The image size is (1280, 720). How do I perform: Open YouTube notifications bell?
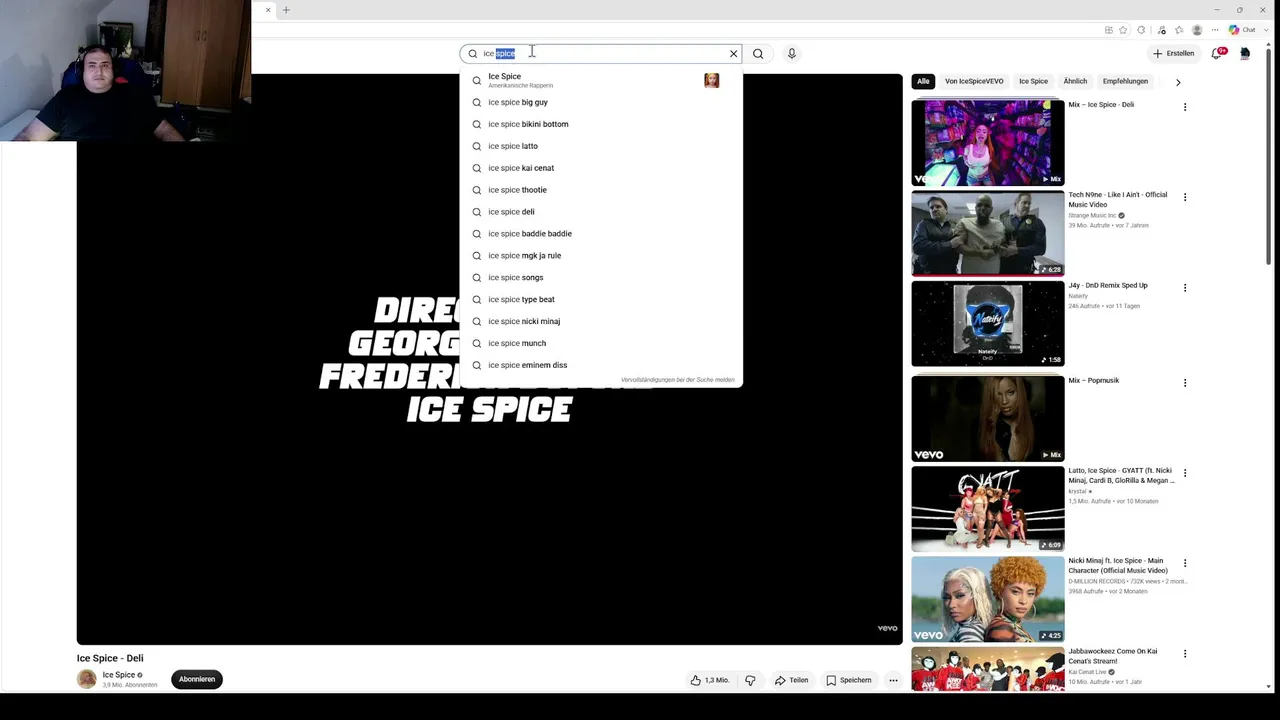pos(1217,53)
